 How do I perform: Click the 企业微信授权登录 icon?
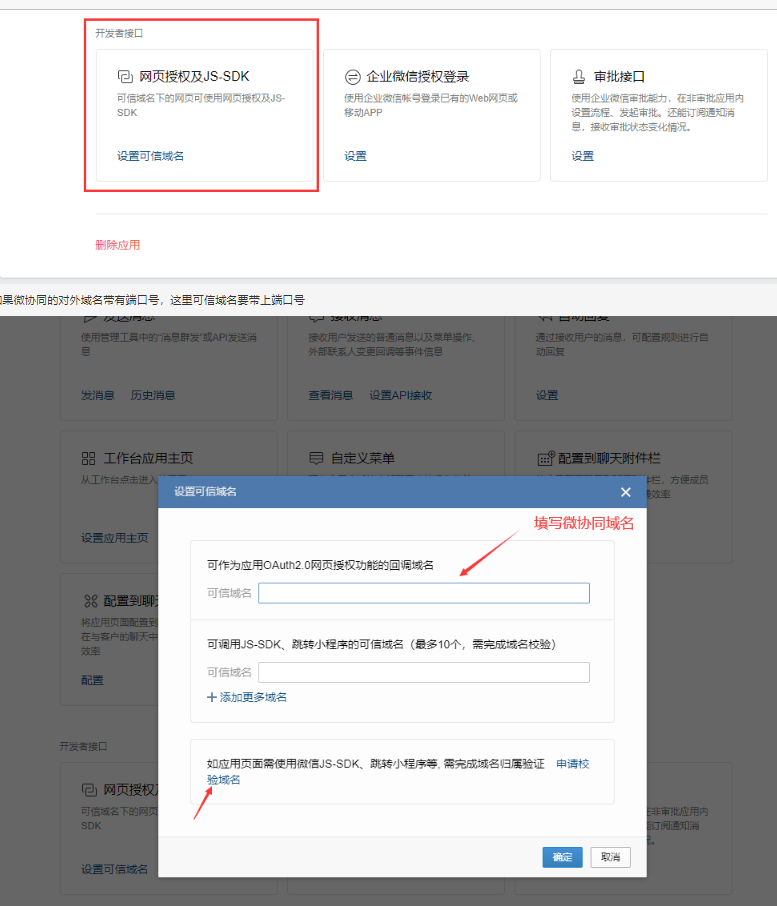point(352,76)
